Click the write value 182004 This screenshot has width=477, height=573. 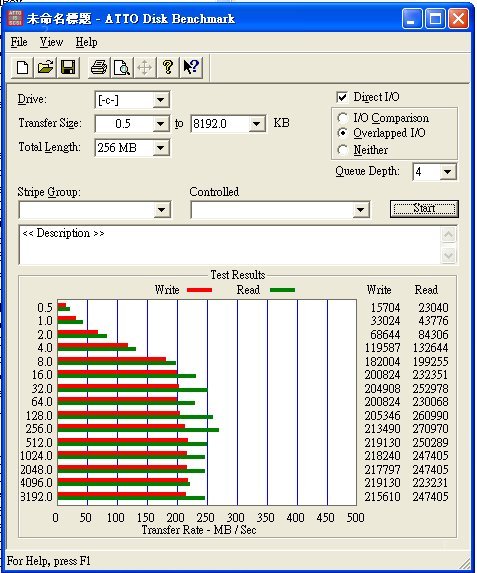point(382,362)
